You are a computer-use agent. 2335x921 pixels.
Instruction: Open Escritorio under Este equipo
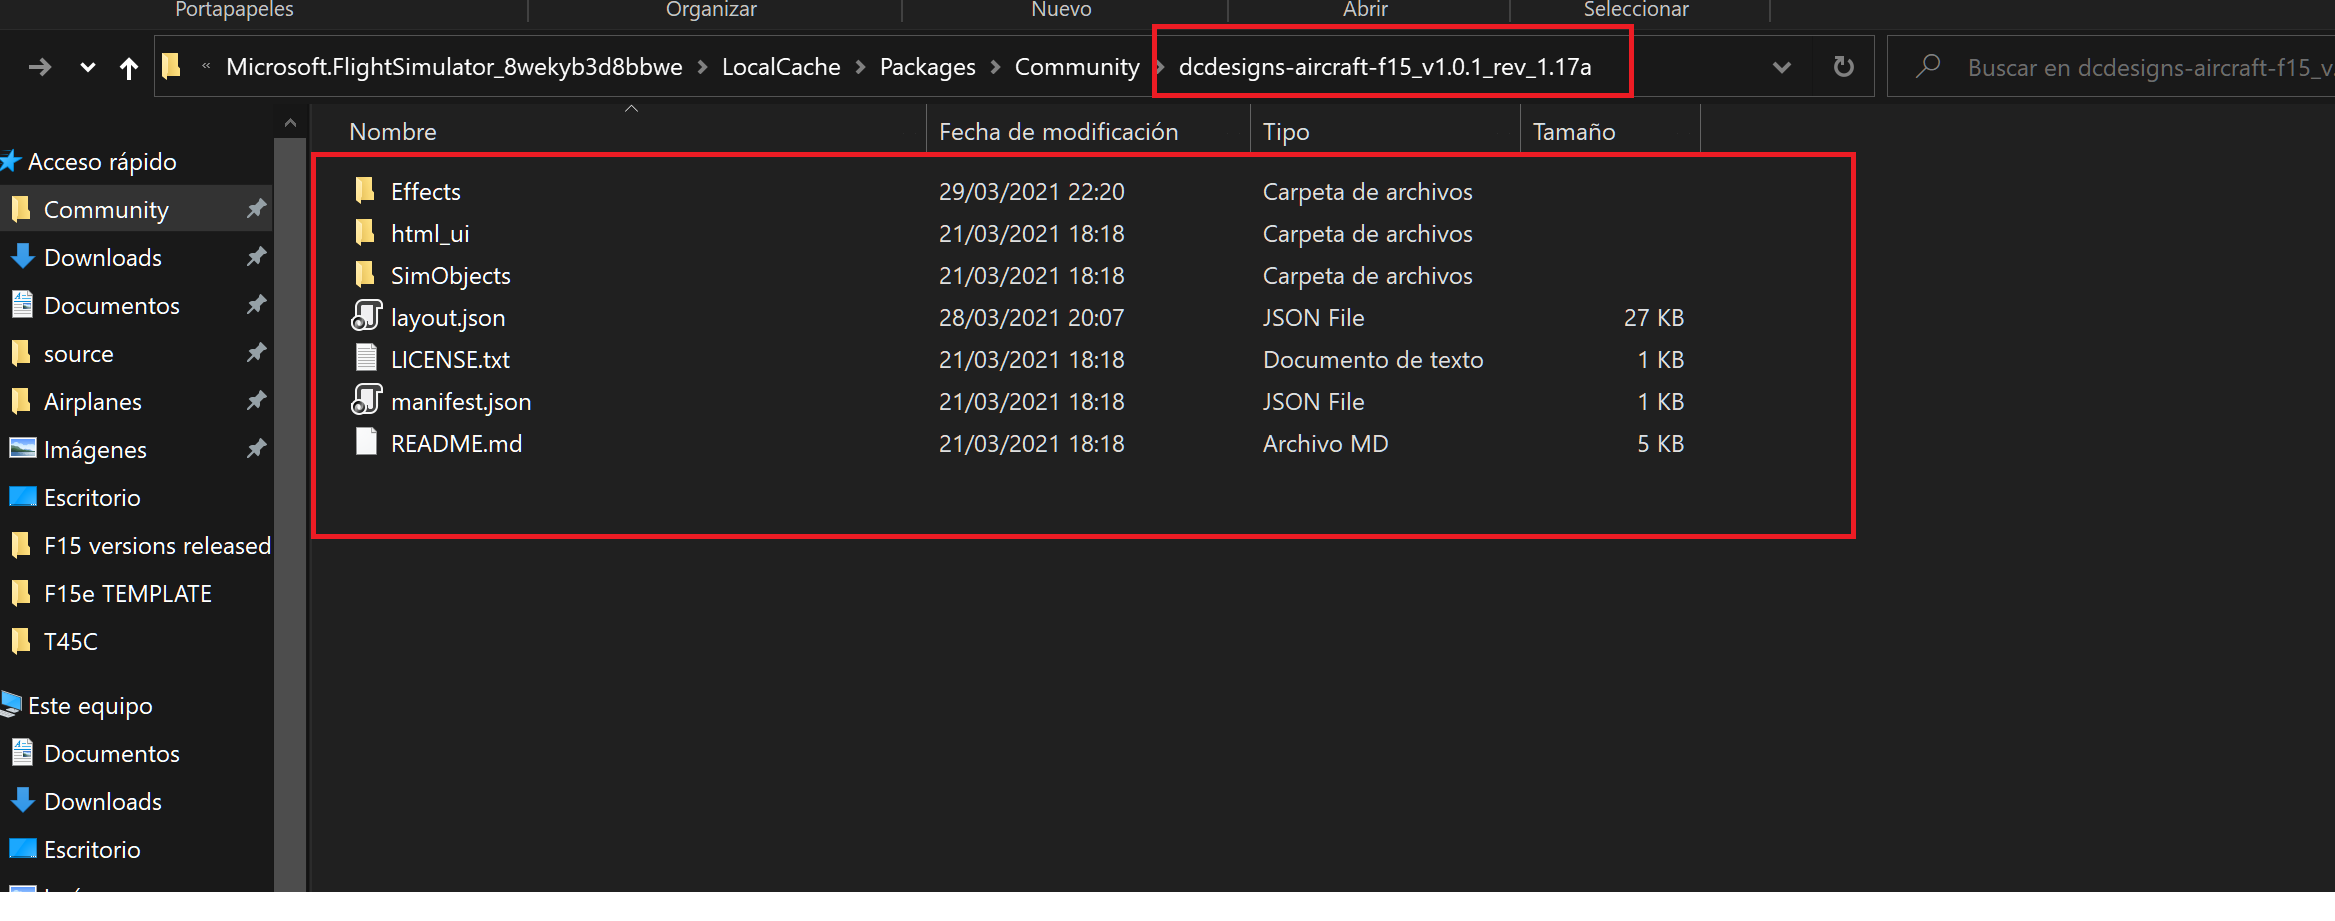tap(92, 849)
